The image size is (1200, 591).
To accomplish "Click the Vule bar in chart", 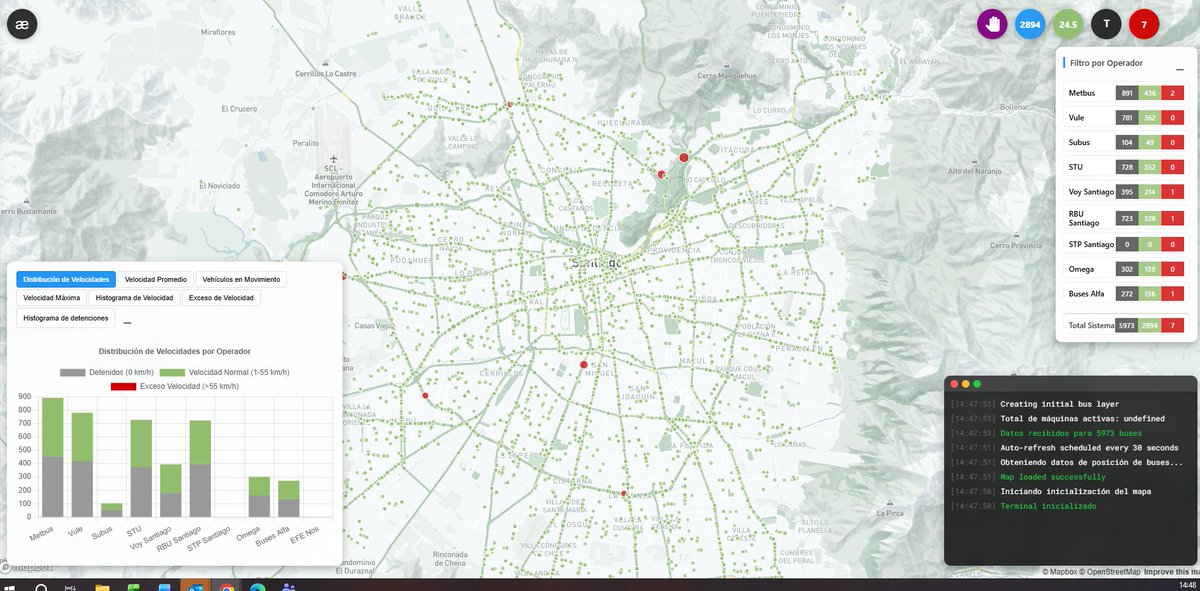I will pyautogui.click(x=82, y=465).
